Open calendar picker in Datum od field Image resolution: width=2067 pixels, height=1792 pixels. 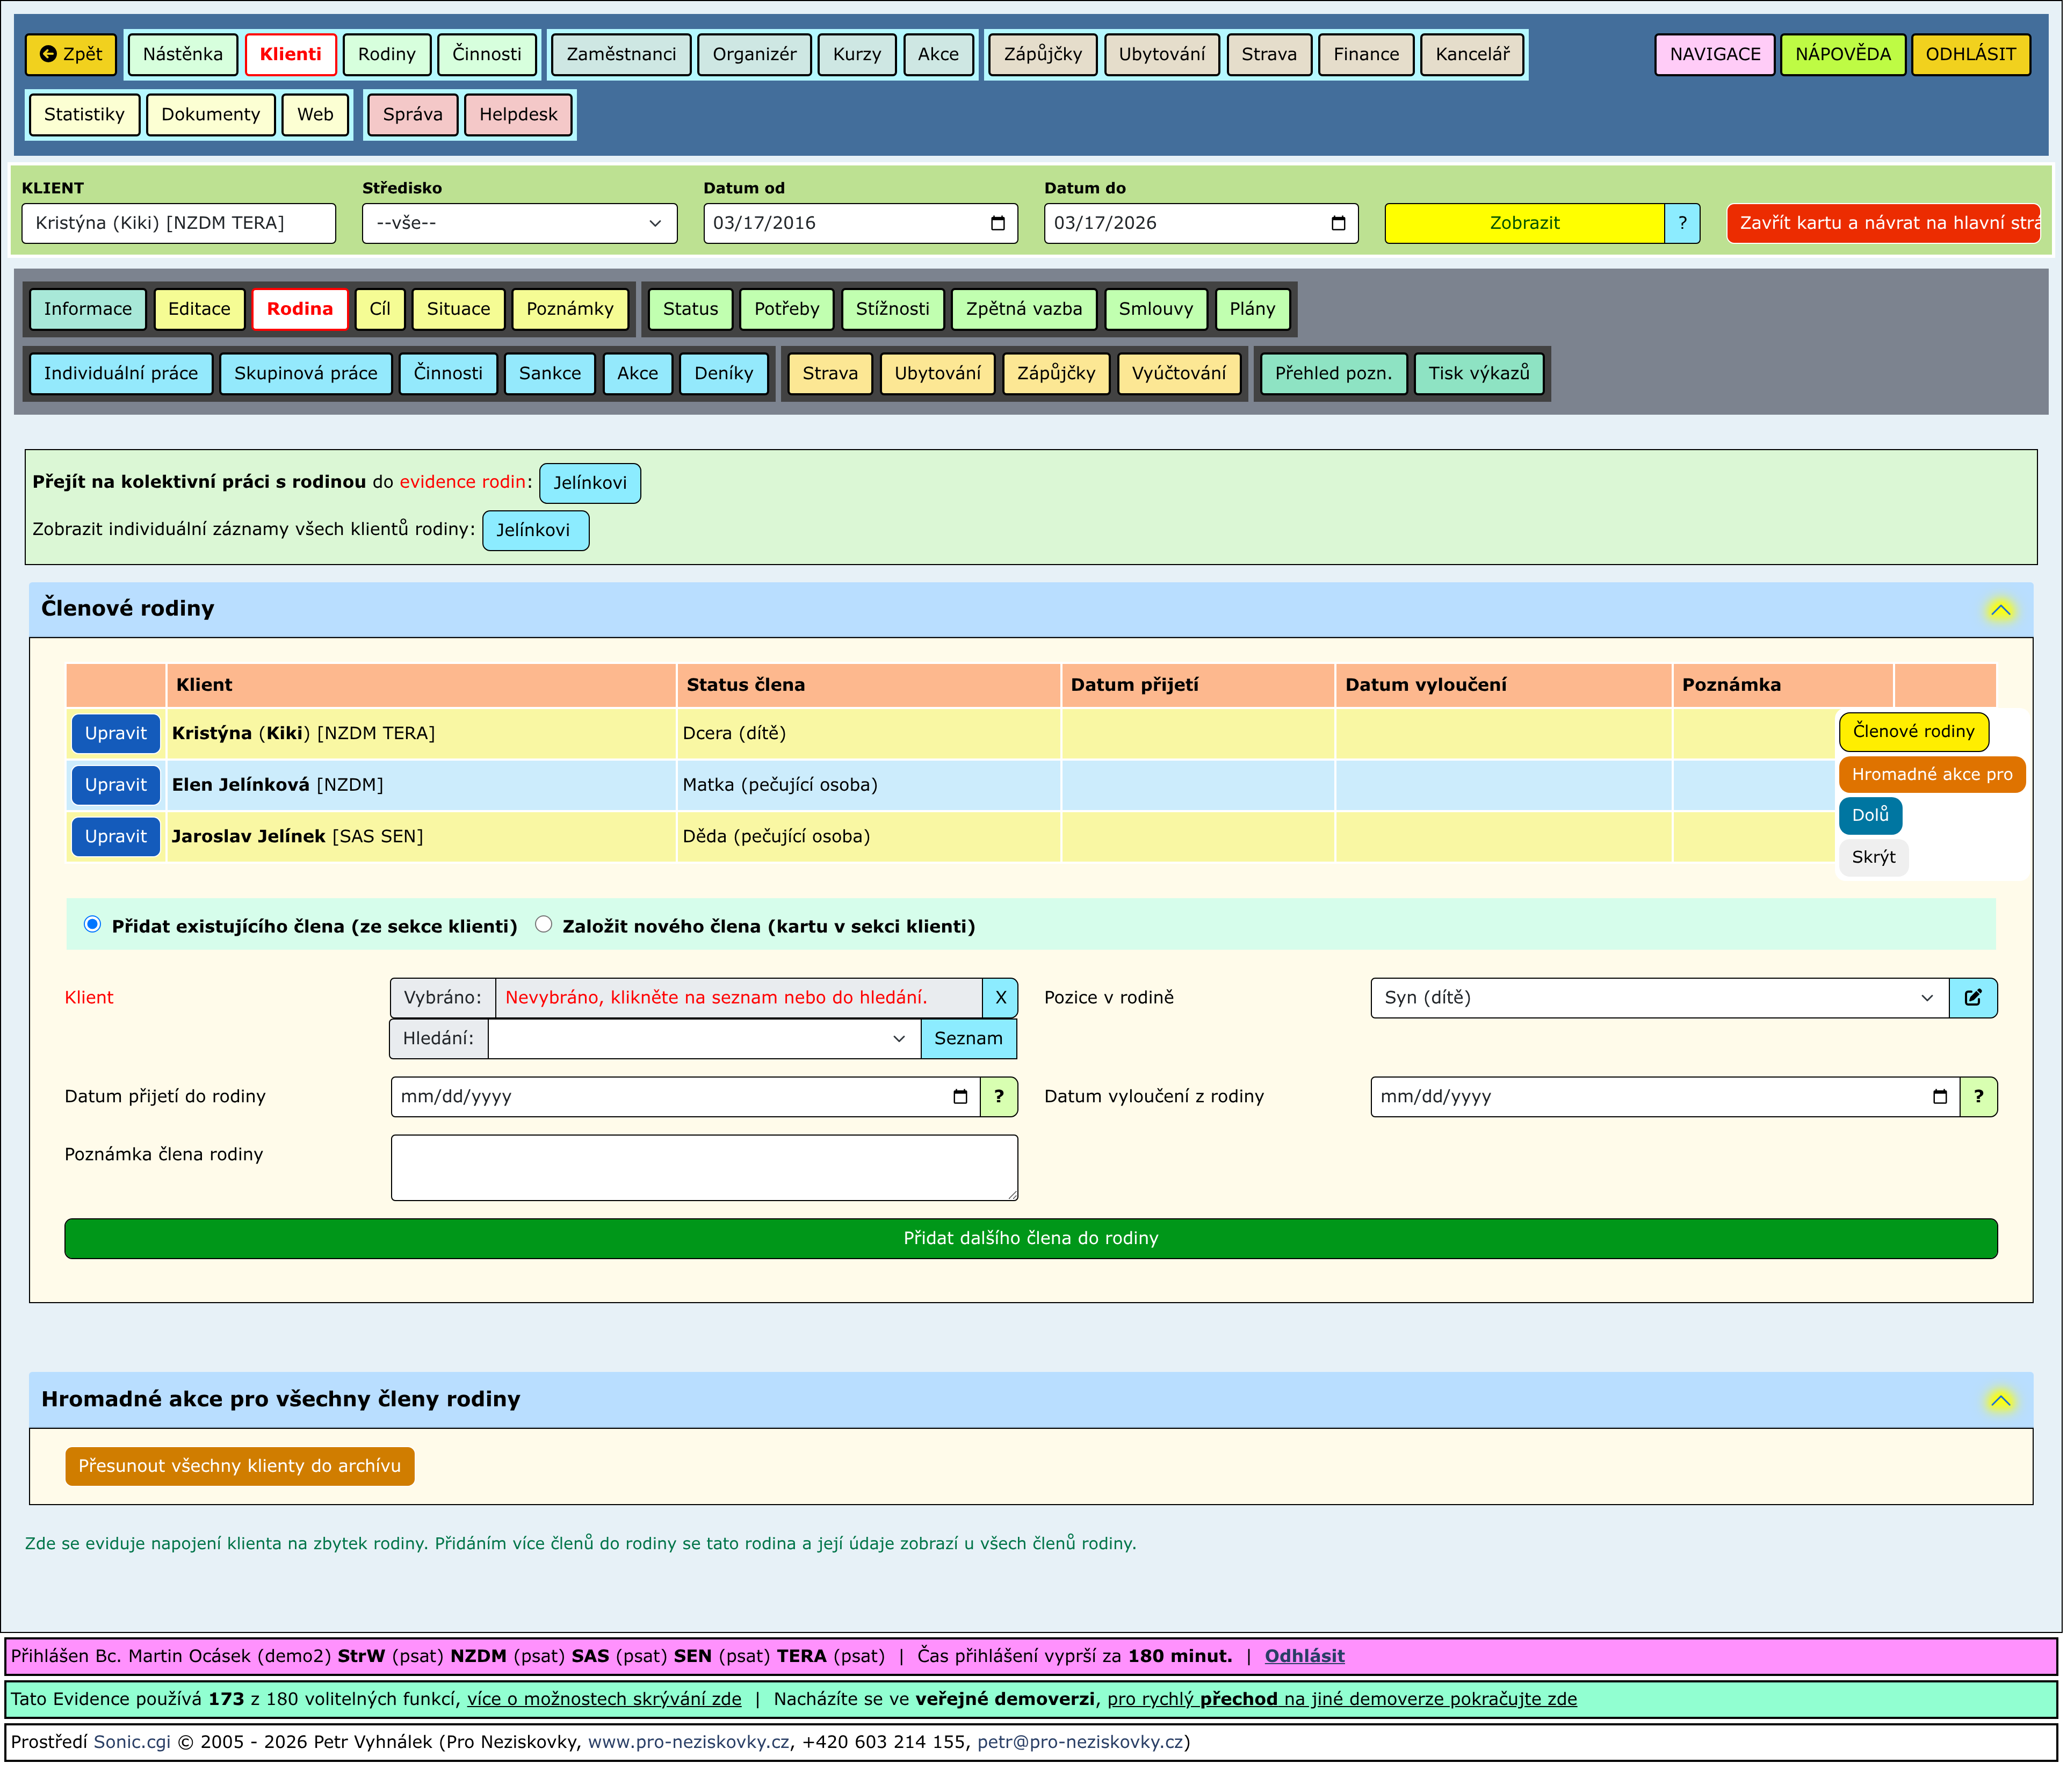(999, 224)
